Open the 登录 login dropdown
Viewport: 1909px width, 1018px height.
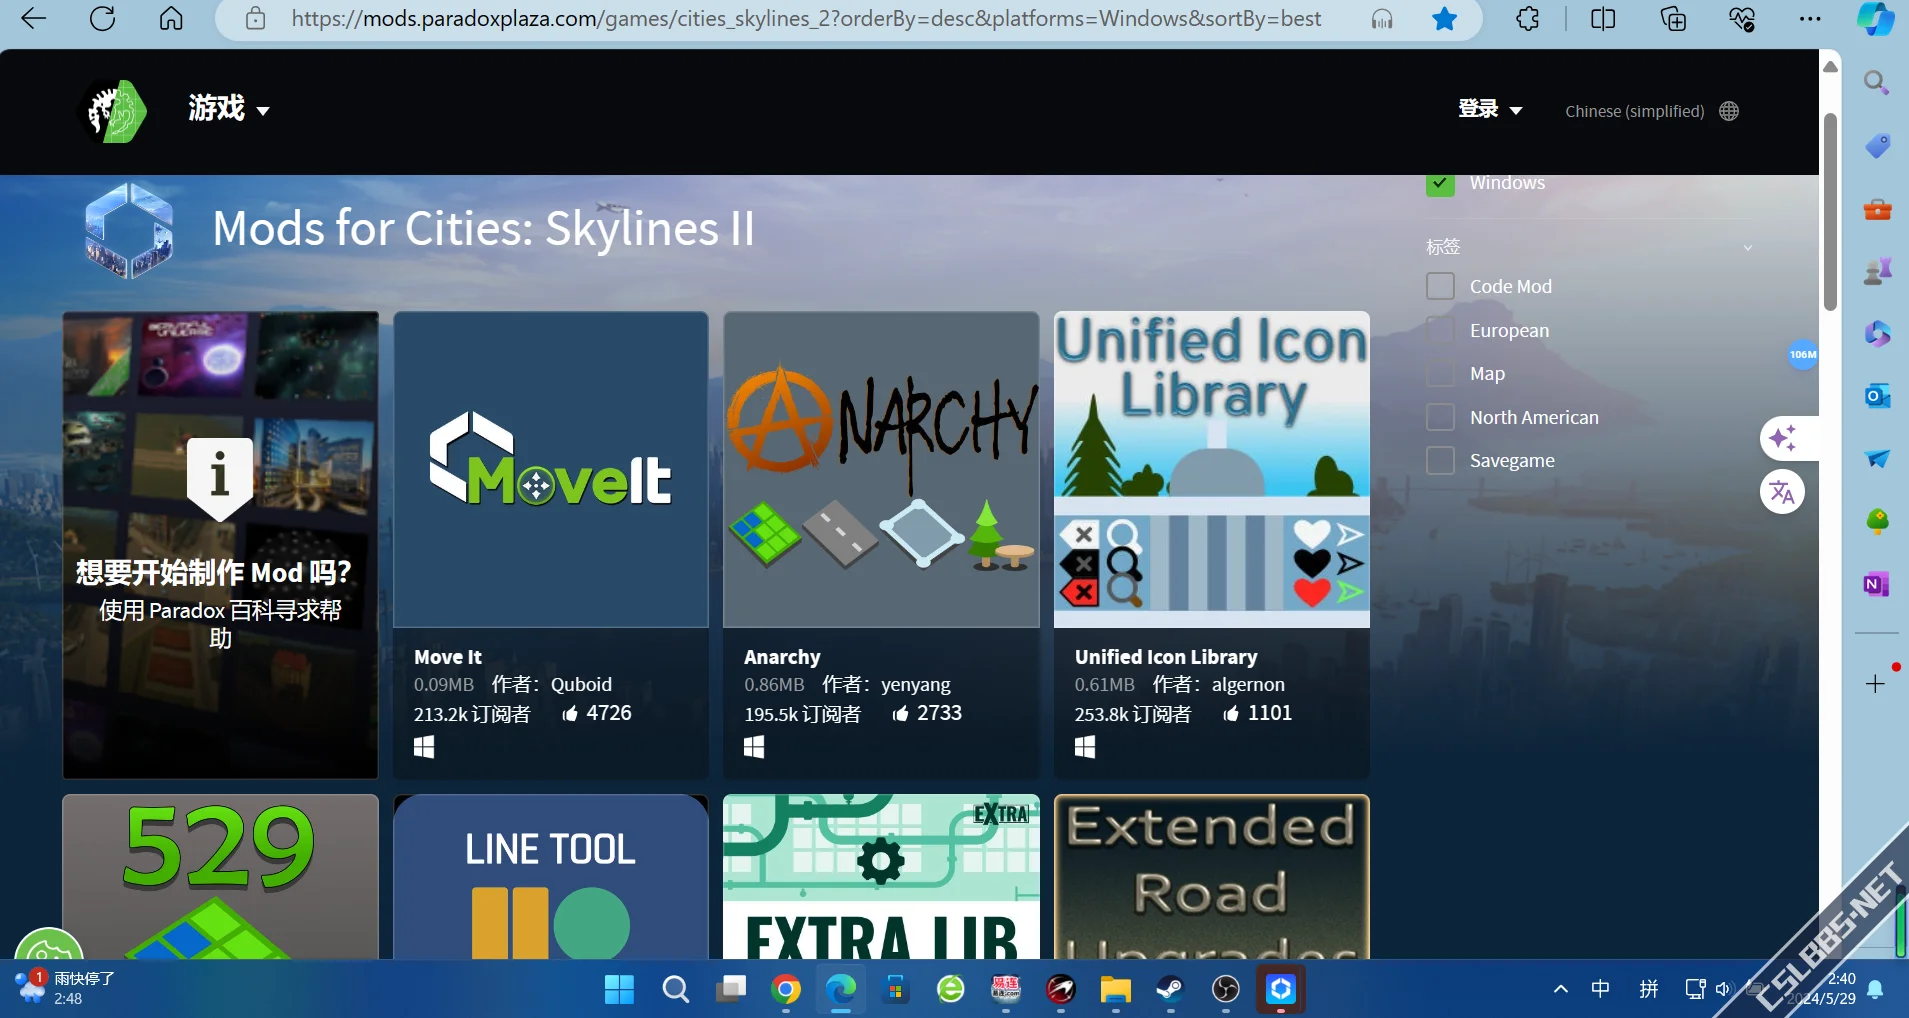pos(1490,109)
